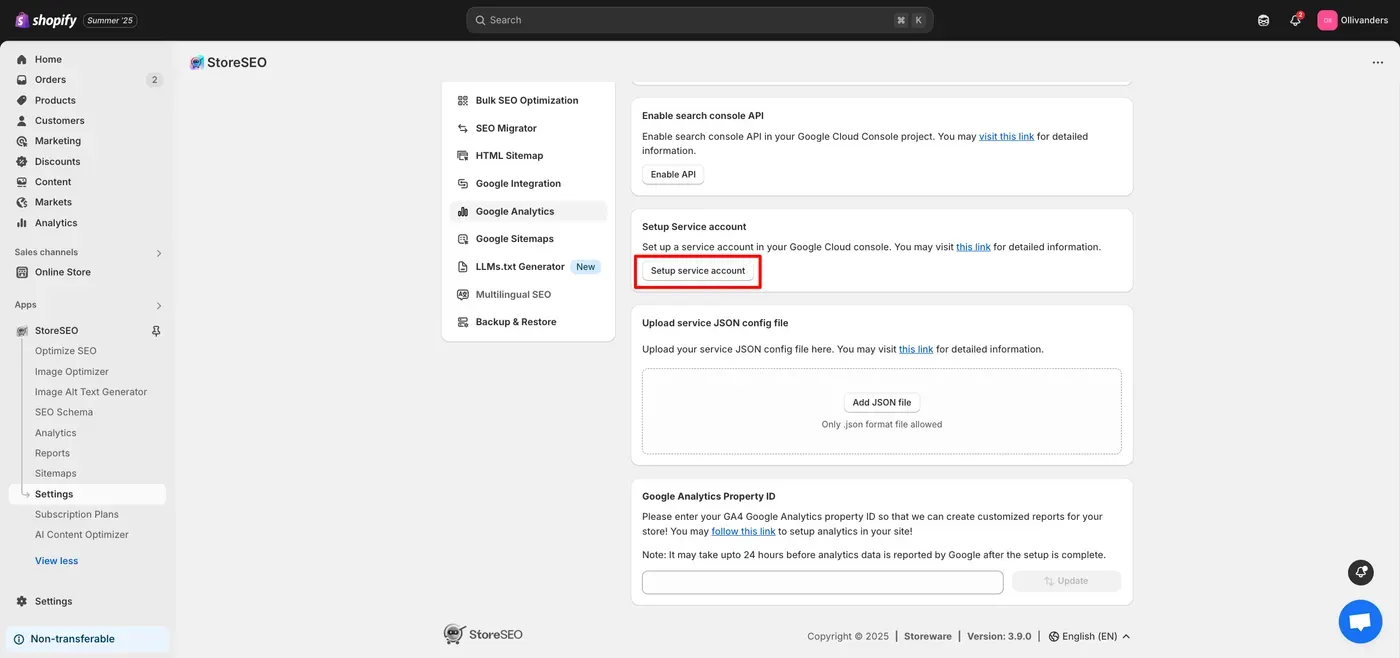Expand the Apps section chevron
1400x658 pixels.
pyautogui.click(x=159, y=306)
